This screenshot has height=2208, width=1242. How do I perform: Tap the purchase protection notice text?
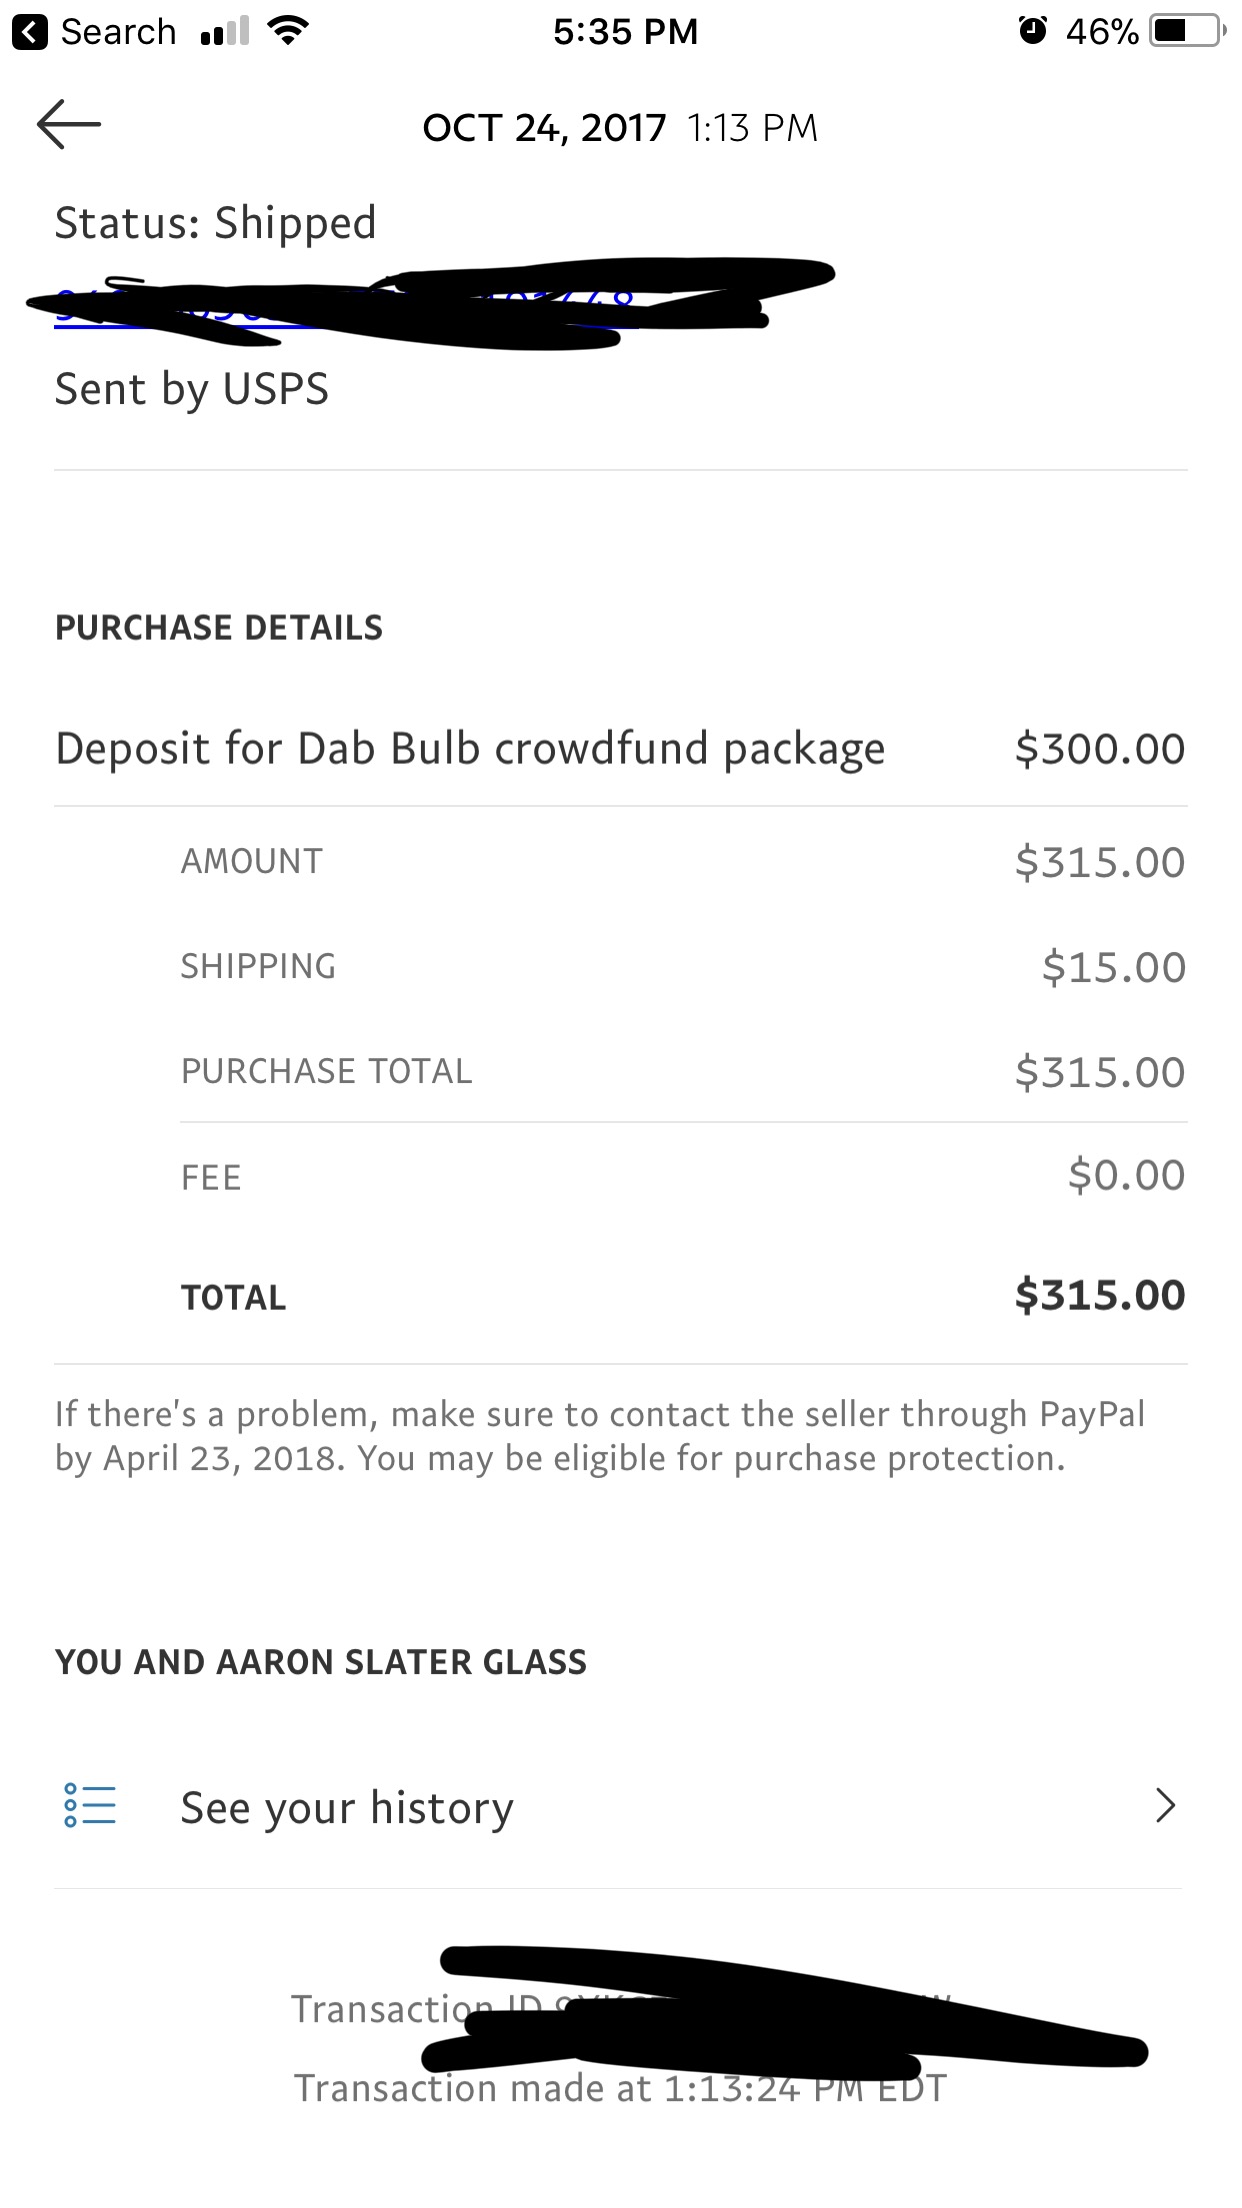tap(600, 1436)
